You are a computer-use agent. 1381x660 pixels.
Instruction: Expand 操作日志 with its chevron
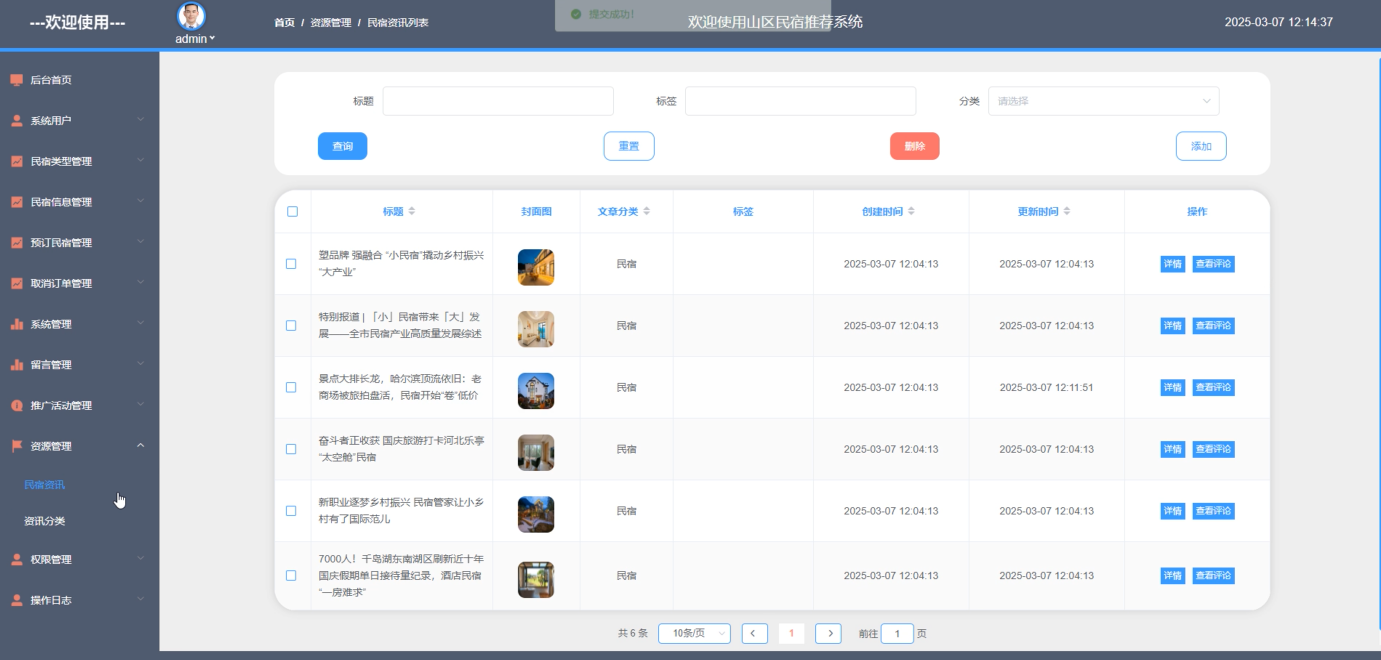pos(140,600)
